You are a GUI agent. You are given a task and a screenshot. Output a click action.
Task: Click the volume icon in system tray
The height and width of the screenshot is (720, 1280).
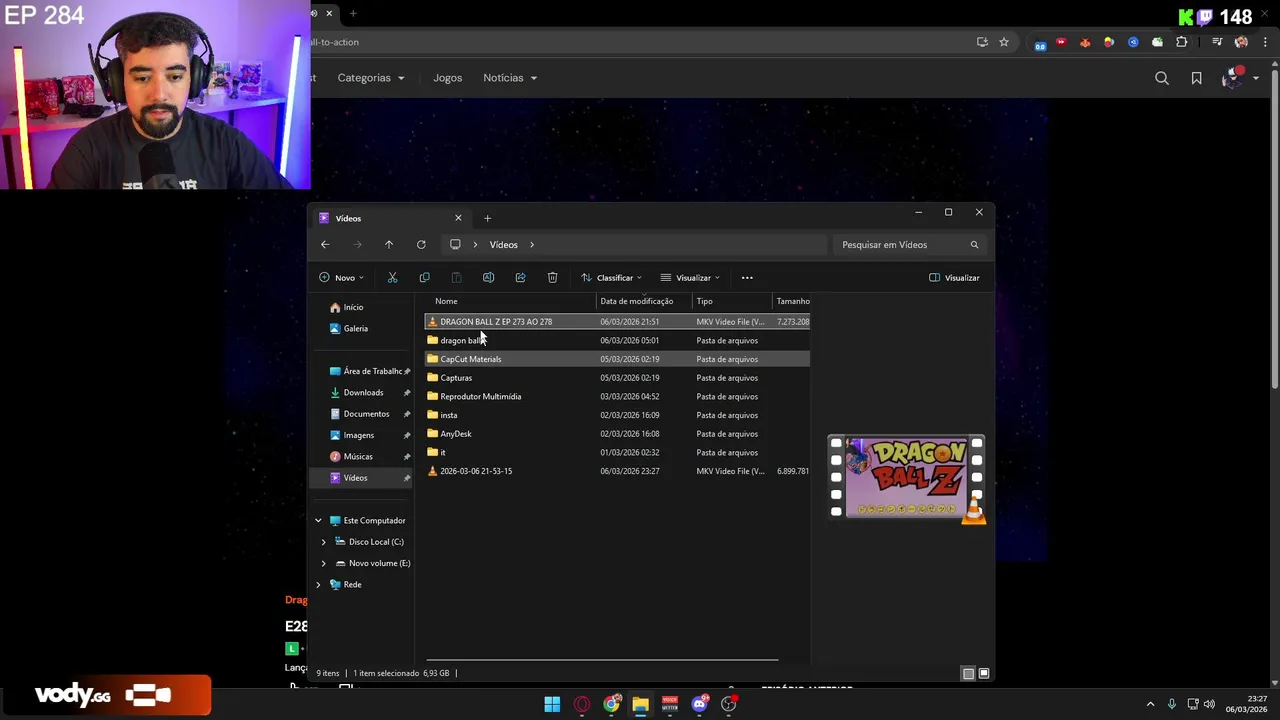(x=1209, y=704)
